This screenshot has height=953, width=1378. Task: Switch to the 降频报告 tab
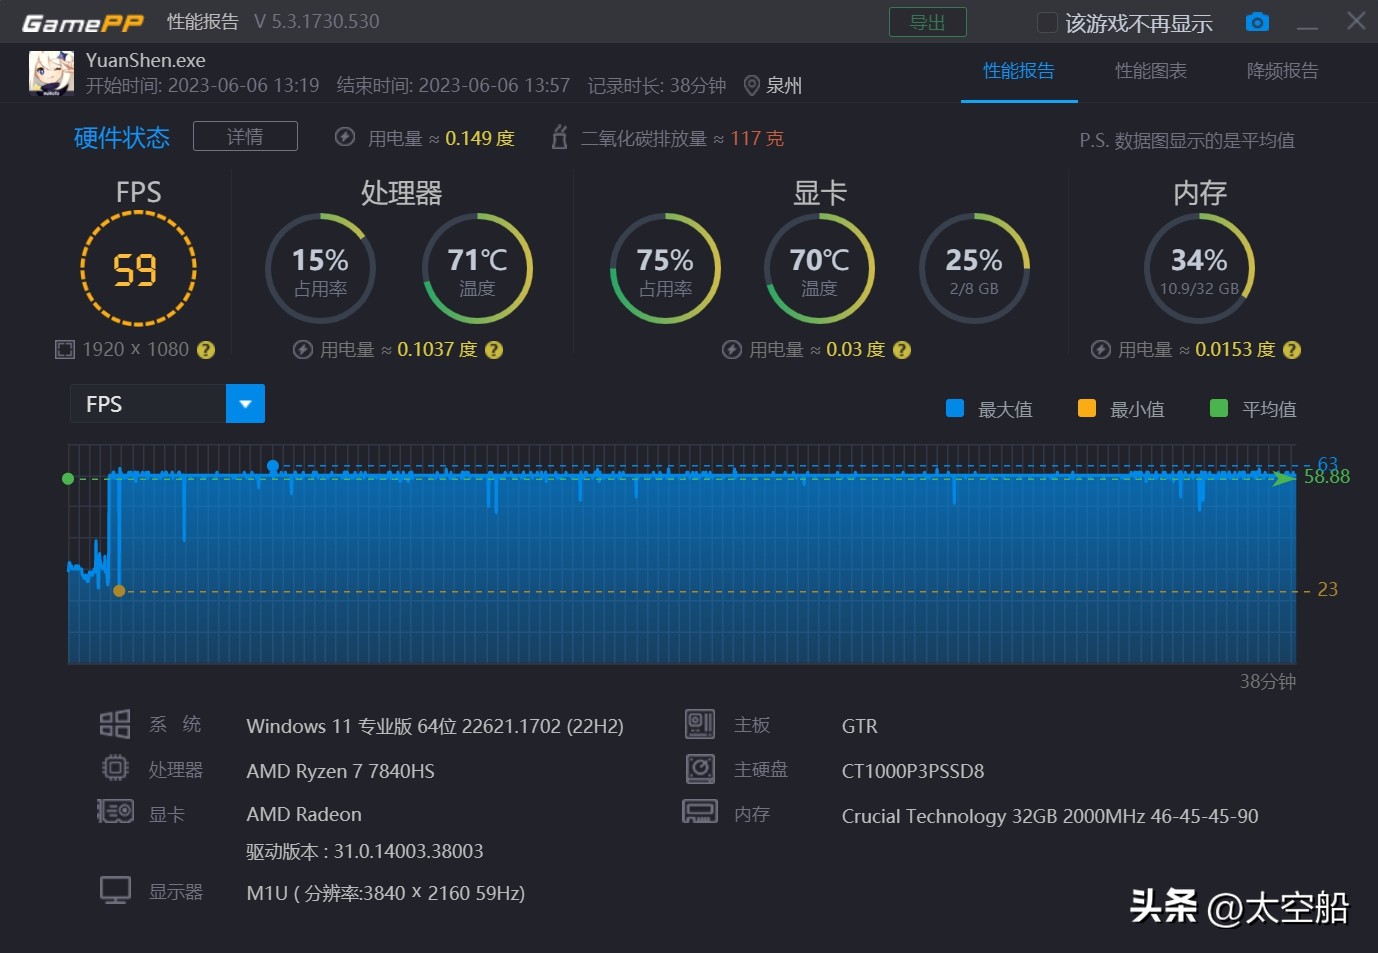point(1283,71)
